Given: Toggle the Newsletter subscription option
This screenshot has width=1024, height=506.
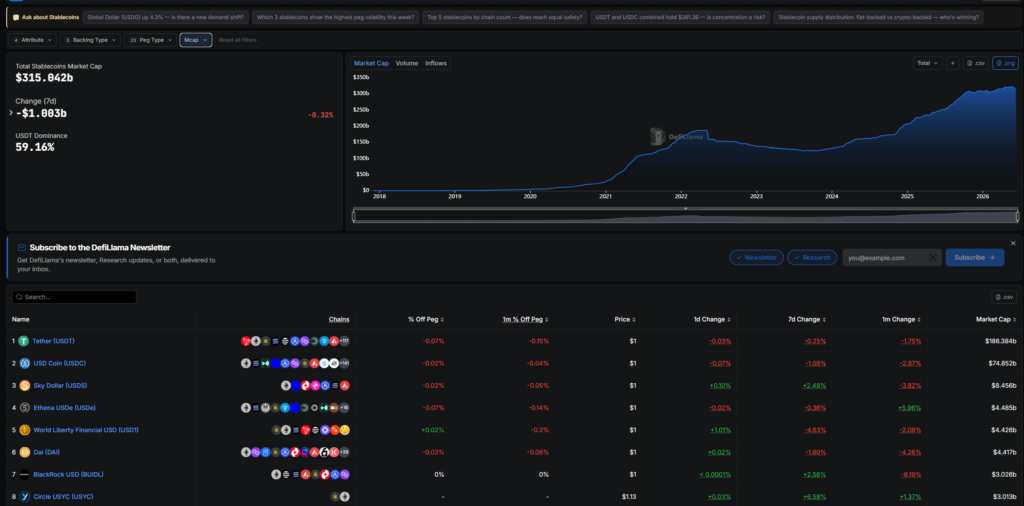Looking at the screenshot, I should [x=756, y=257].
